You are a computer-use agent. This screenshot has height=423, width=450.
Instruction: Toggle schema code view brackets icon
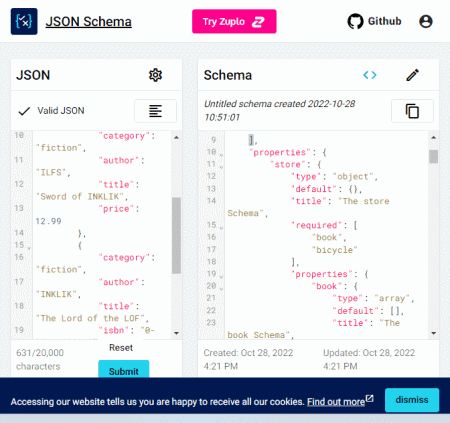[370, 75]
